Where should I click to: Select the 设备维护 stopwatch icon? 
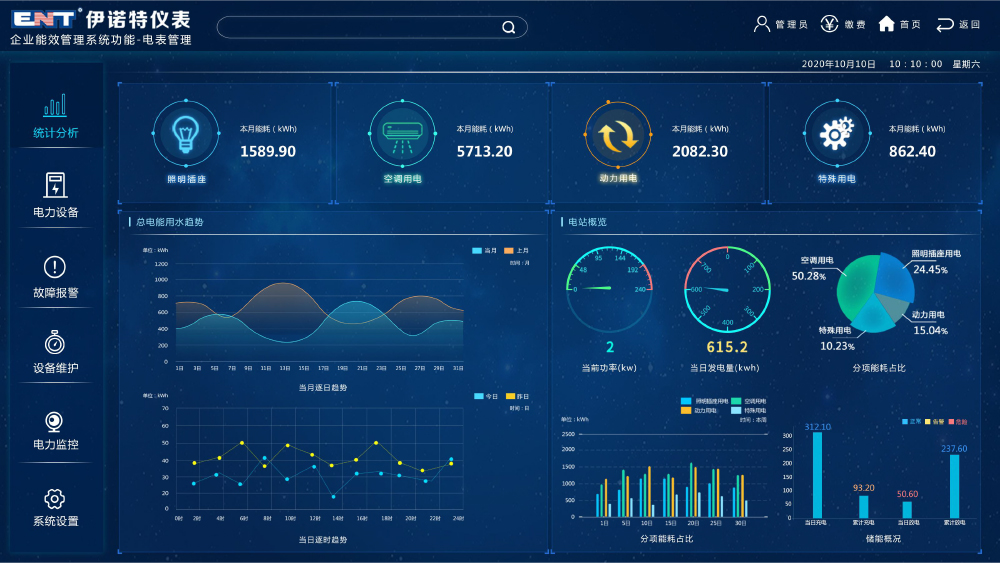coord(55,342)
